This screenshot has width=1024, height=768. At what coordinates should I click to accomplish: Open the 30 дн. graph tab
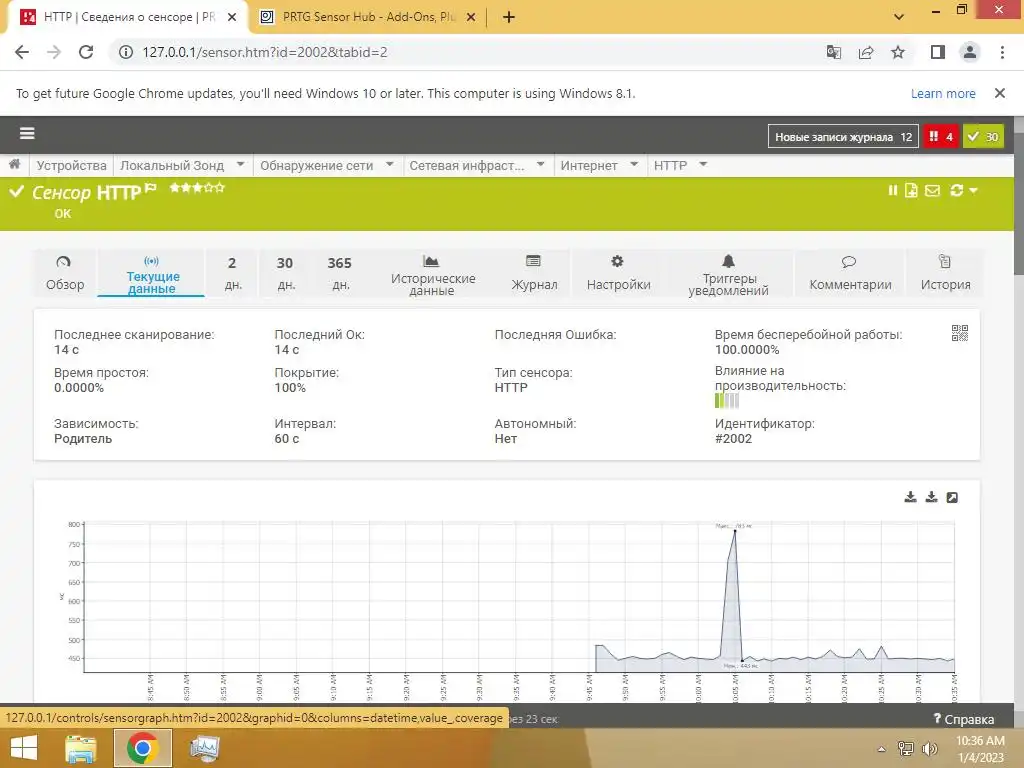click(285, 273)
